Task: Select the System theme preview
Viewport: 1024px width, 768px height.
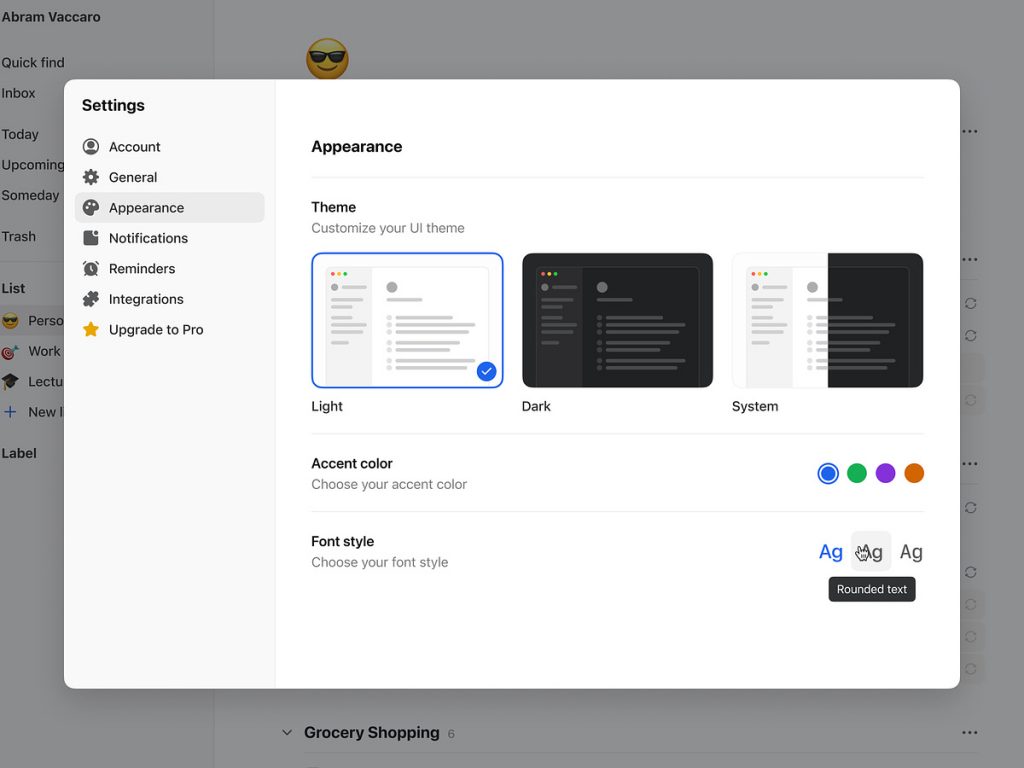Action: pyautogui.click(x=827, y=320)
